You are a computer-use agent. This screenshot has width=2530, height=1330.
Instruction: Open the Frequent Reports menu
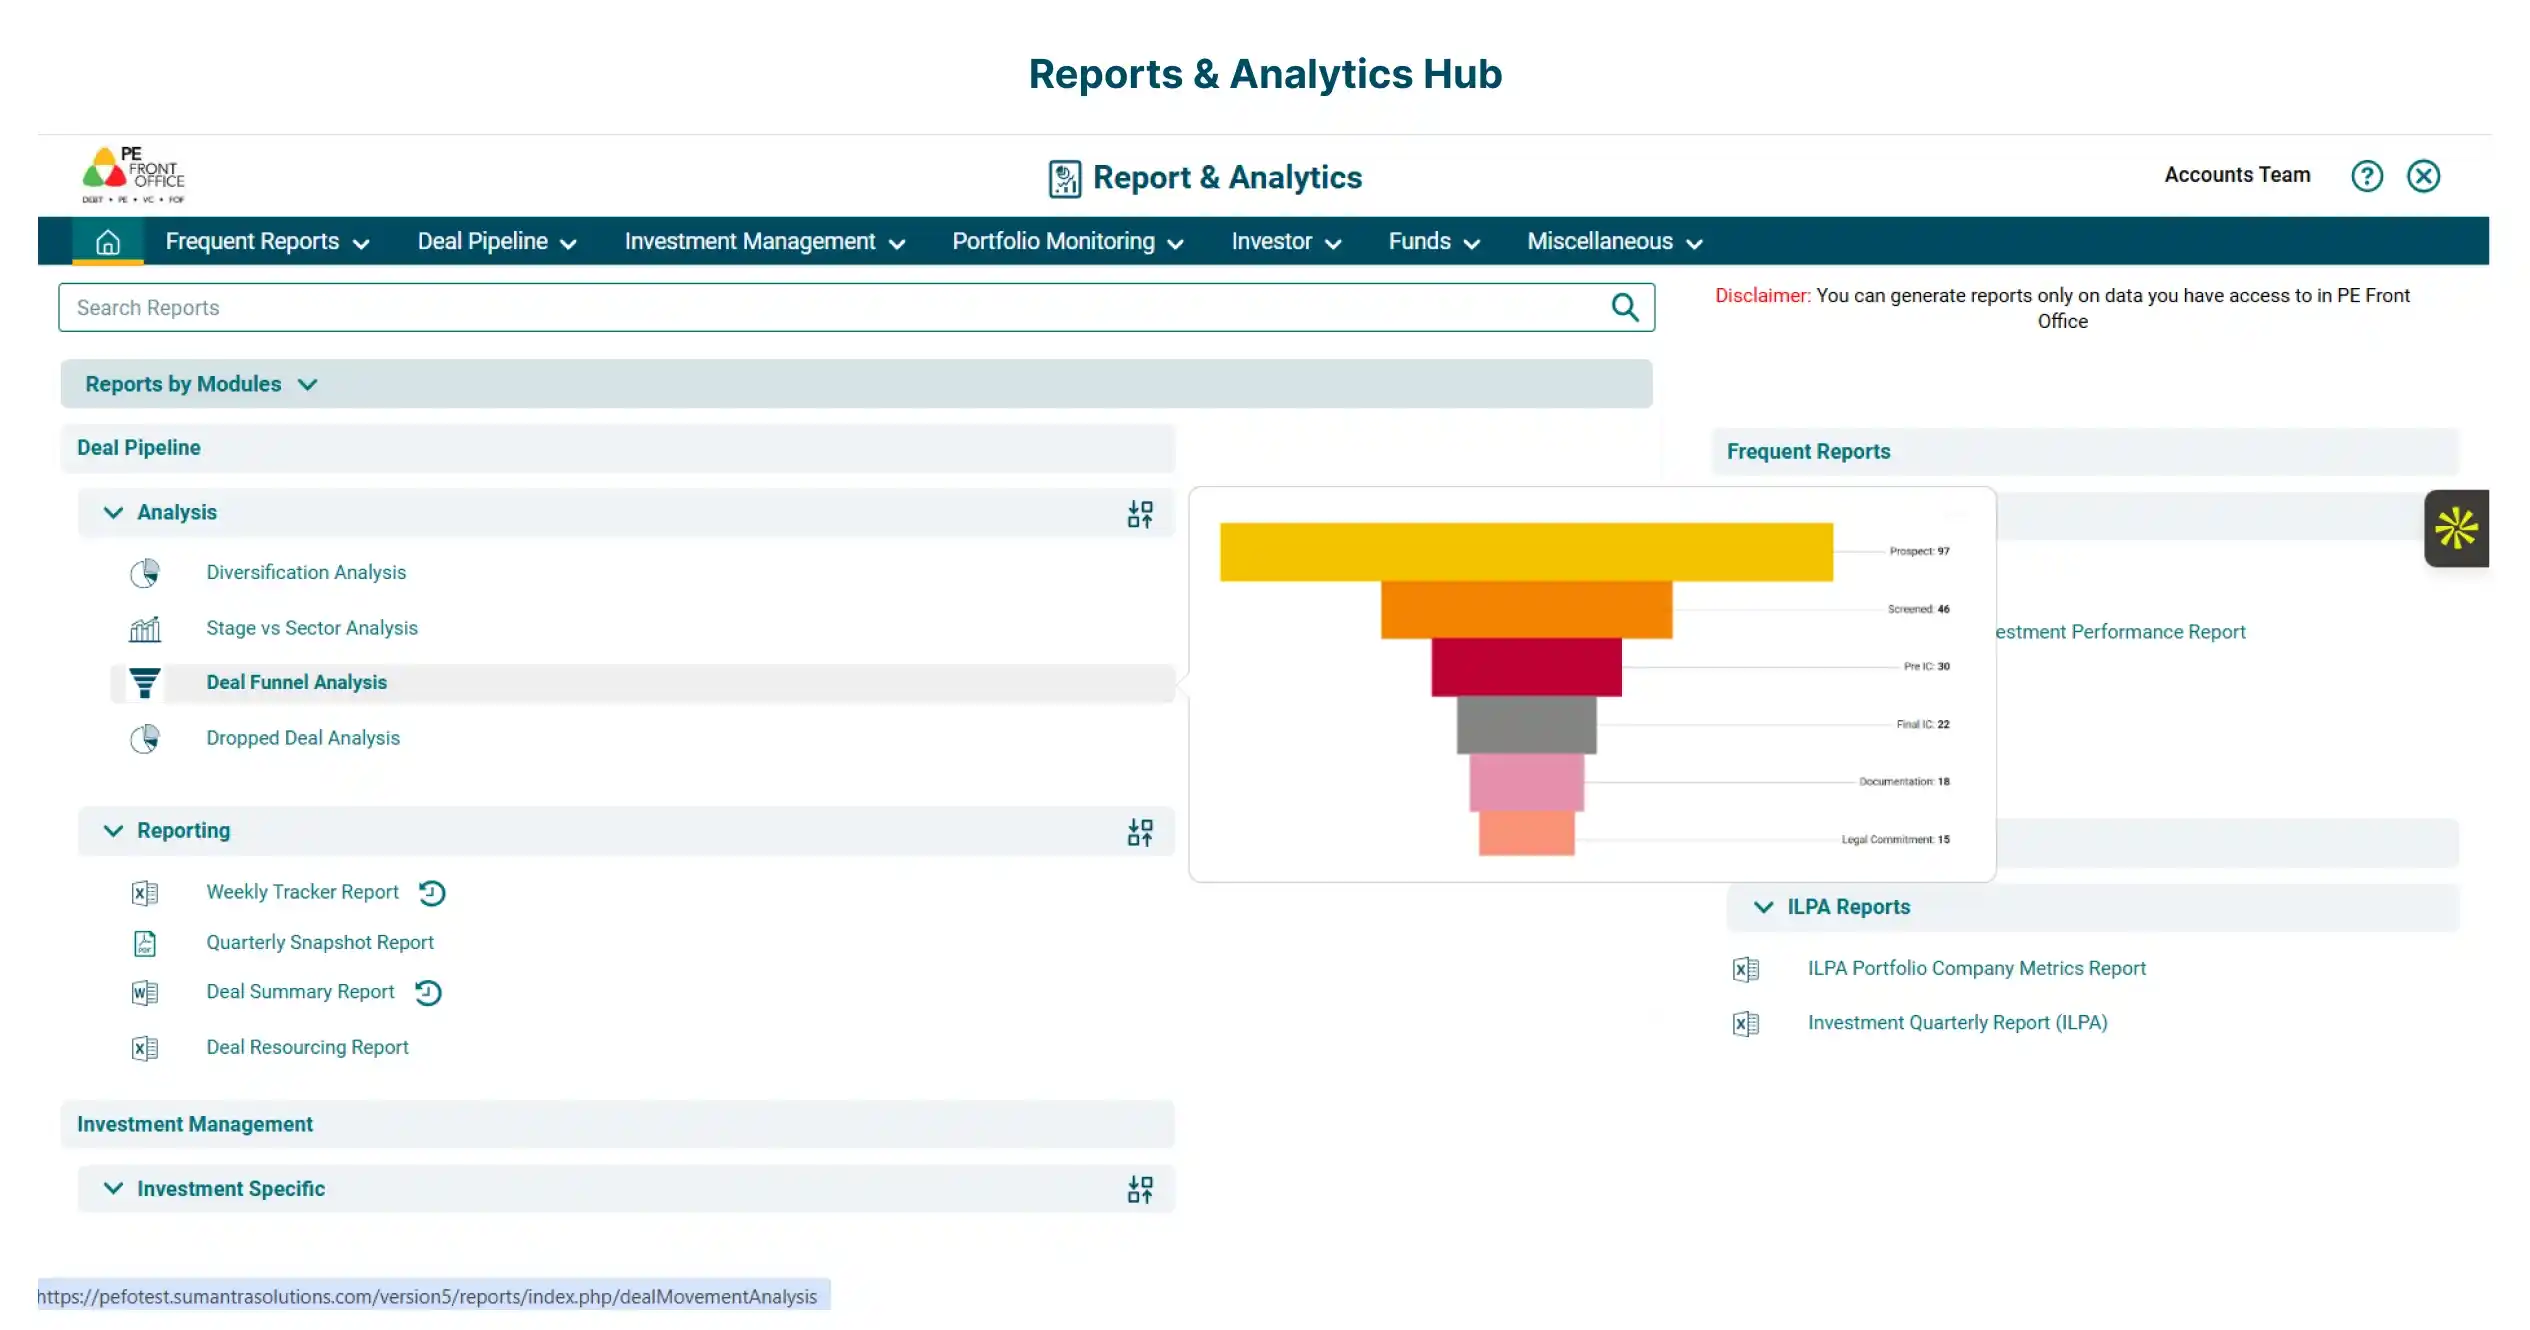[267, 242]
